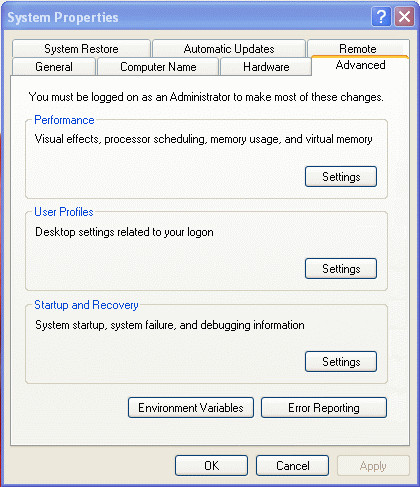Cancel the System Properties dialog
Image resolution: width=420 pixels, height=487 pixels.
pos(292,466)
